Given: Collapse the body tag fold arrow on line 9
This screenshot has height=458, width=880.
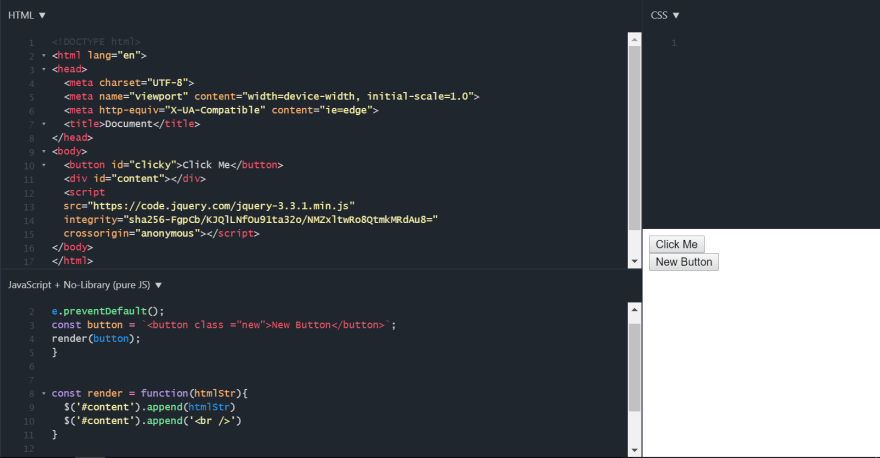Looking at the screenshot, I should coord(44,151).
